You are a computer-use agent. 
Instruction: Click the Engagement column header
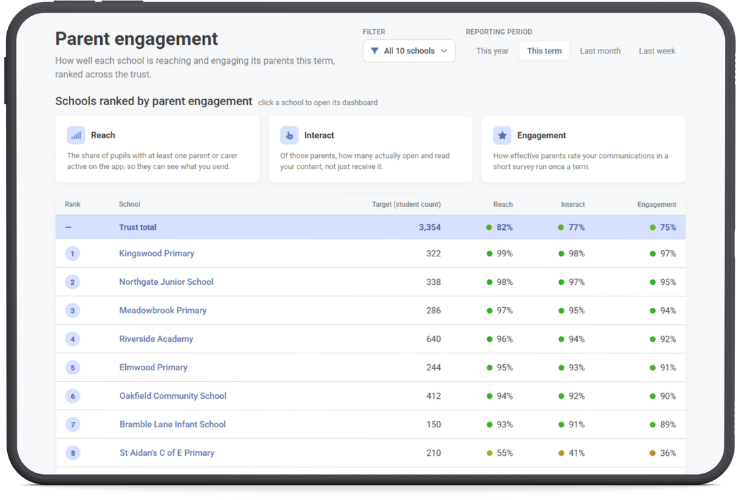pyautogui.click(x=656, y=204)
